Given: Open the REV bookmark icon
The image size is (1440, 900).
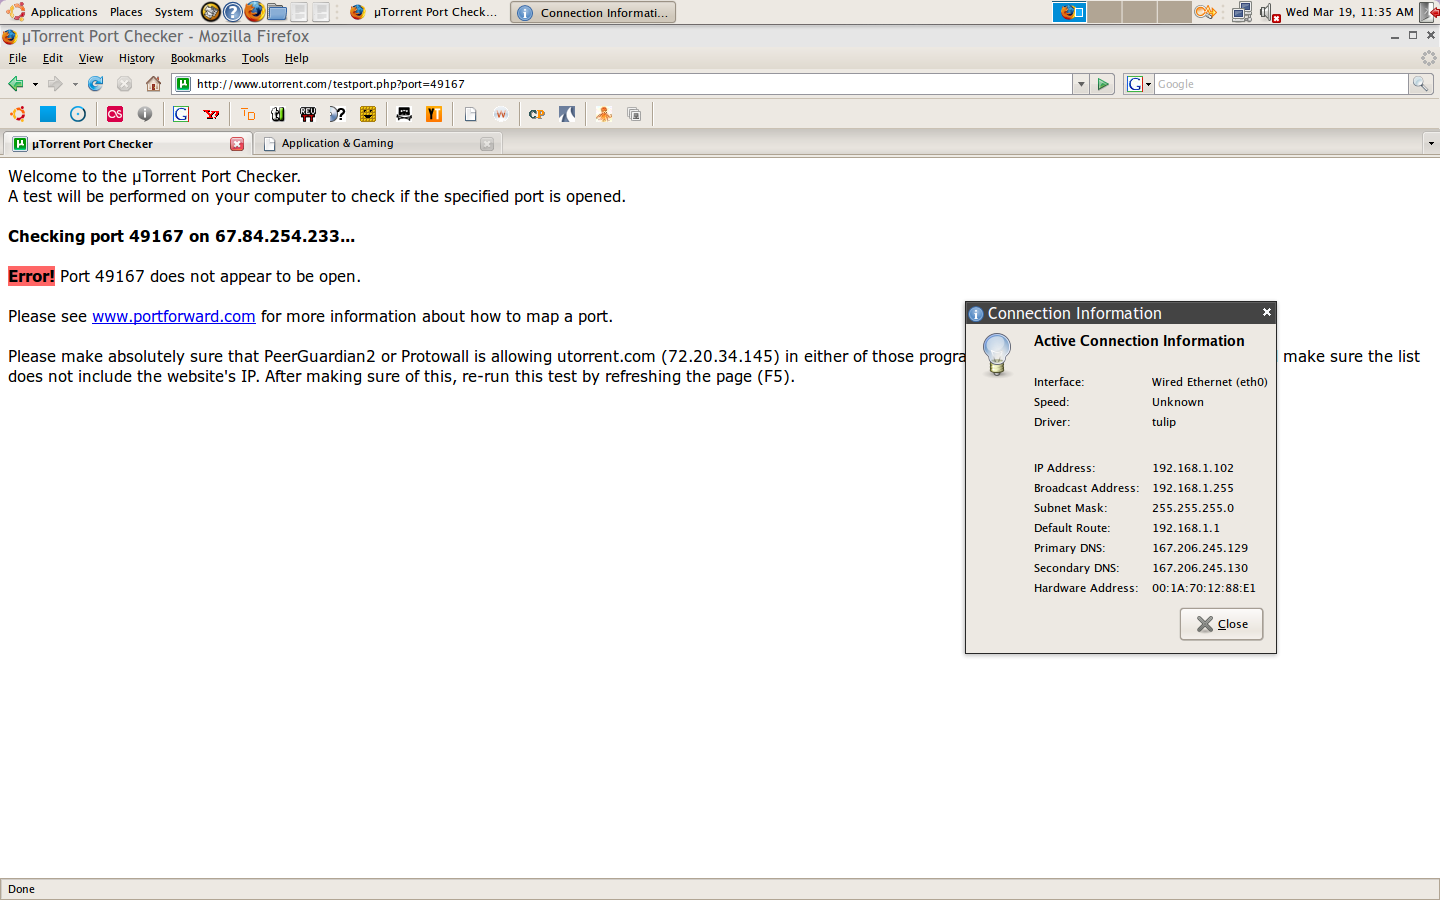Looking at the screenshot, I should click(308, 114).
